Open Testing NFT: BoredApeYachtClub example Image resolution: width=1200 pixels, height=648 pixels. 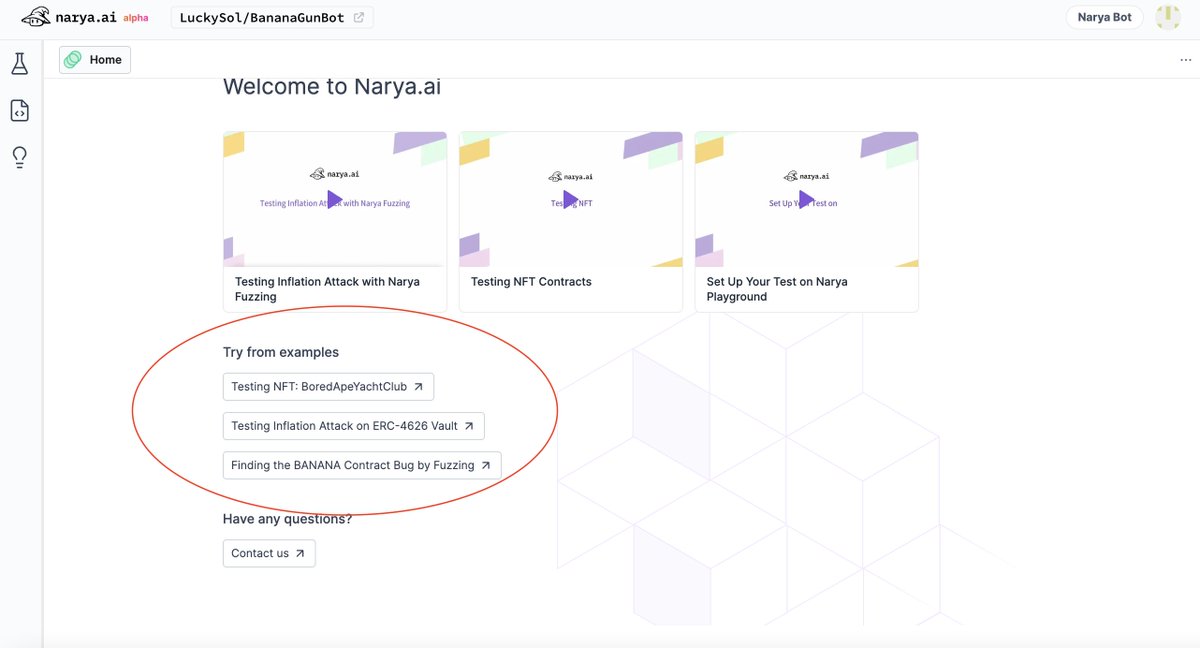(328, 386)
